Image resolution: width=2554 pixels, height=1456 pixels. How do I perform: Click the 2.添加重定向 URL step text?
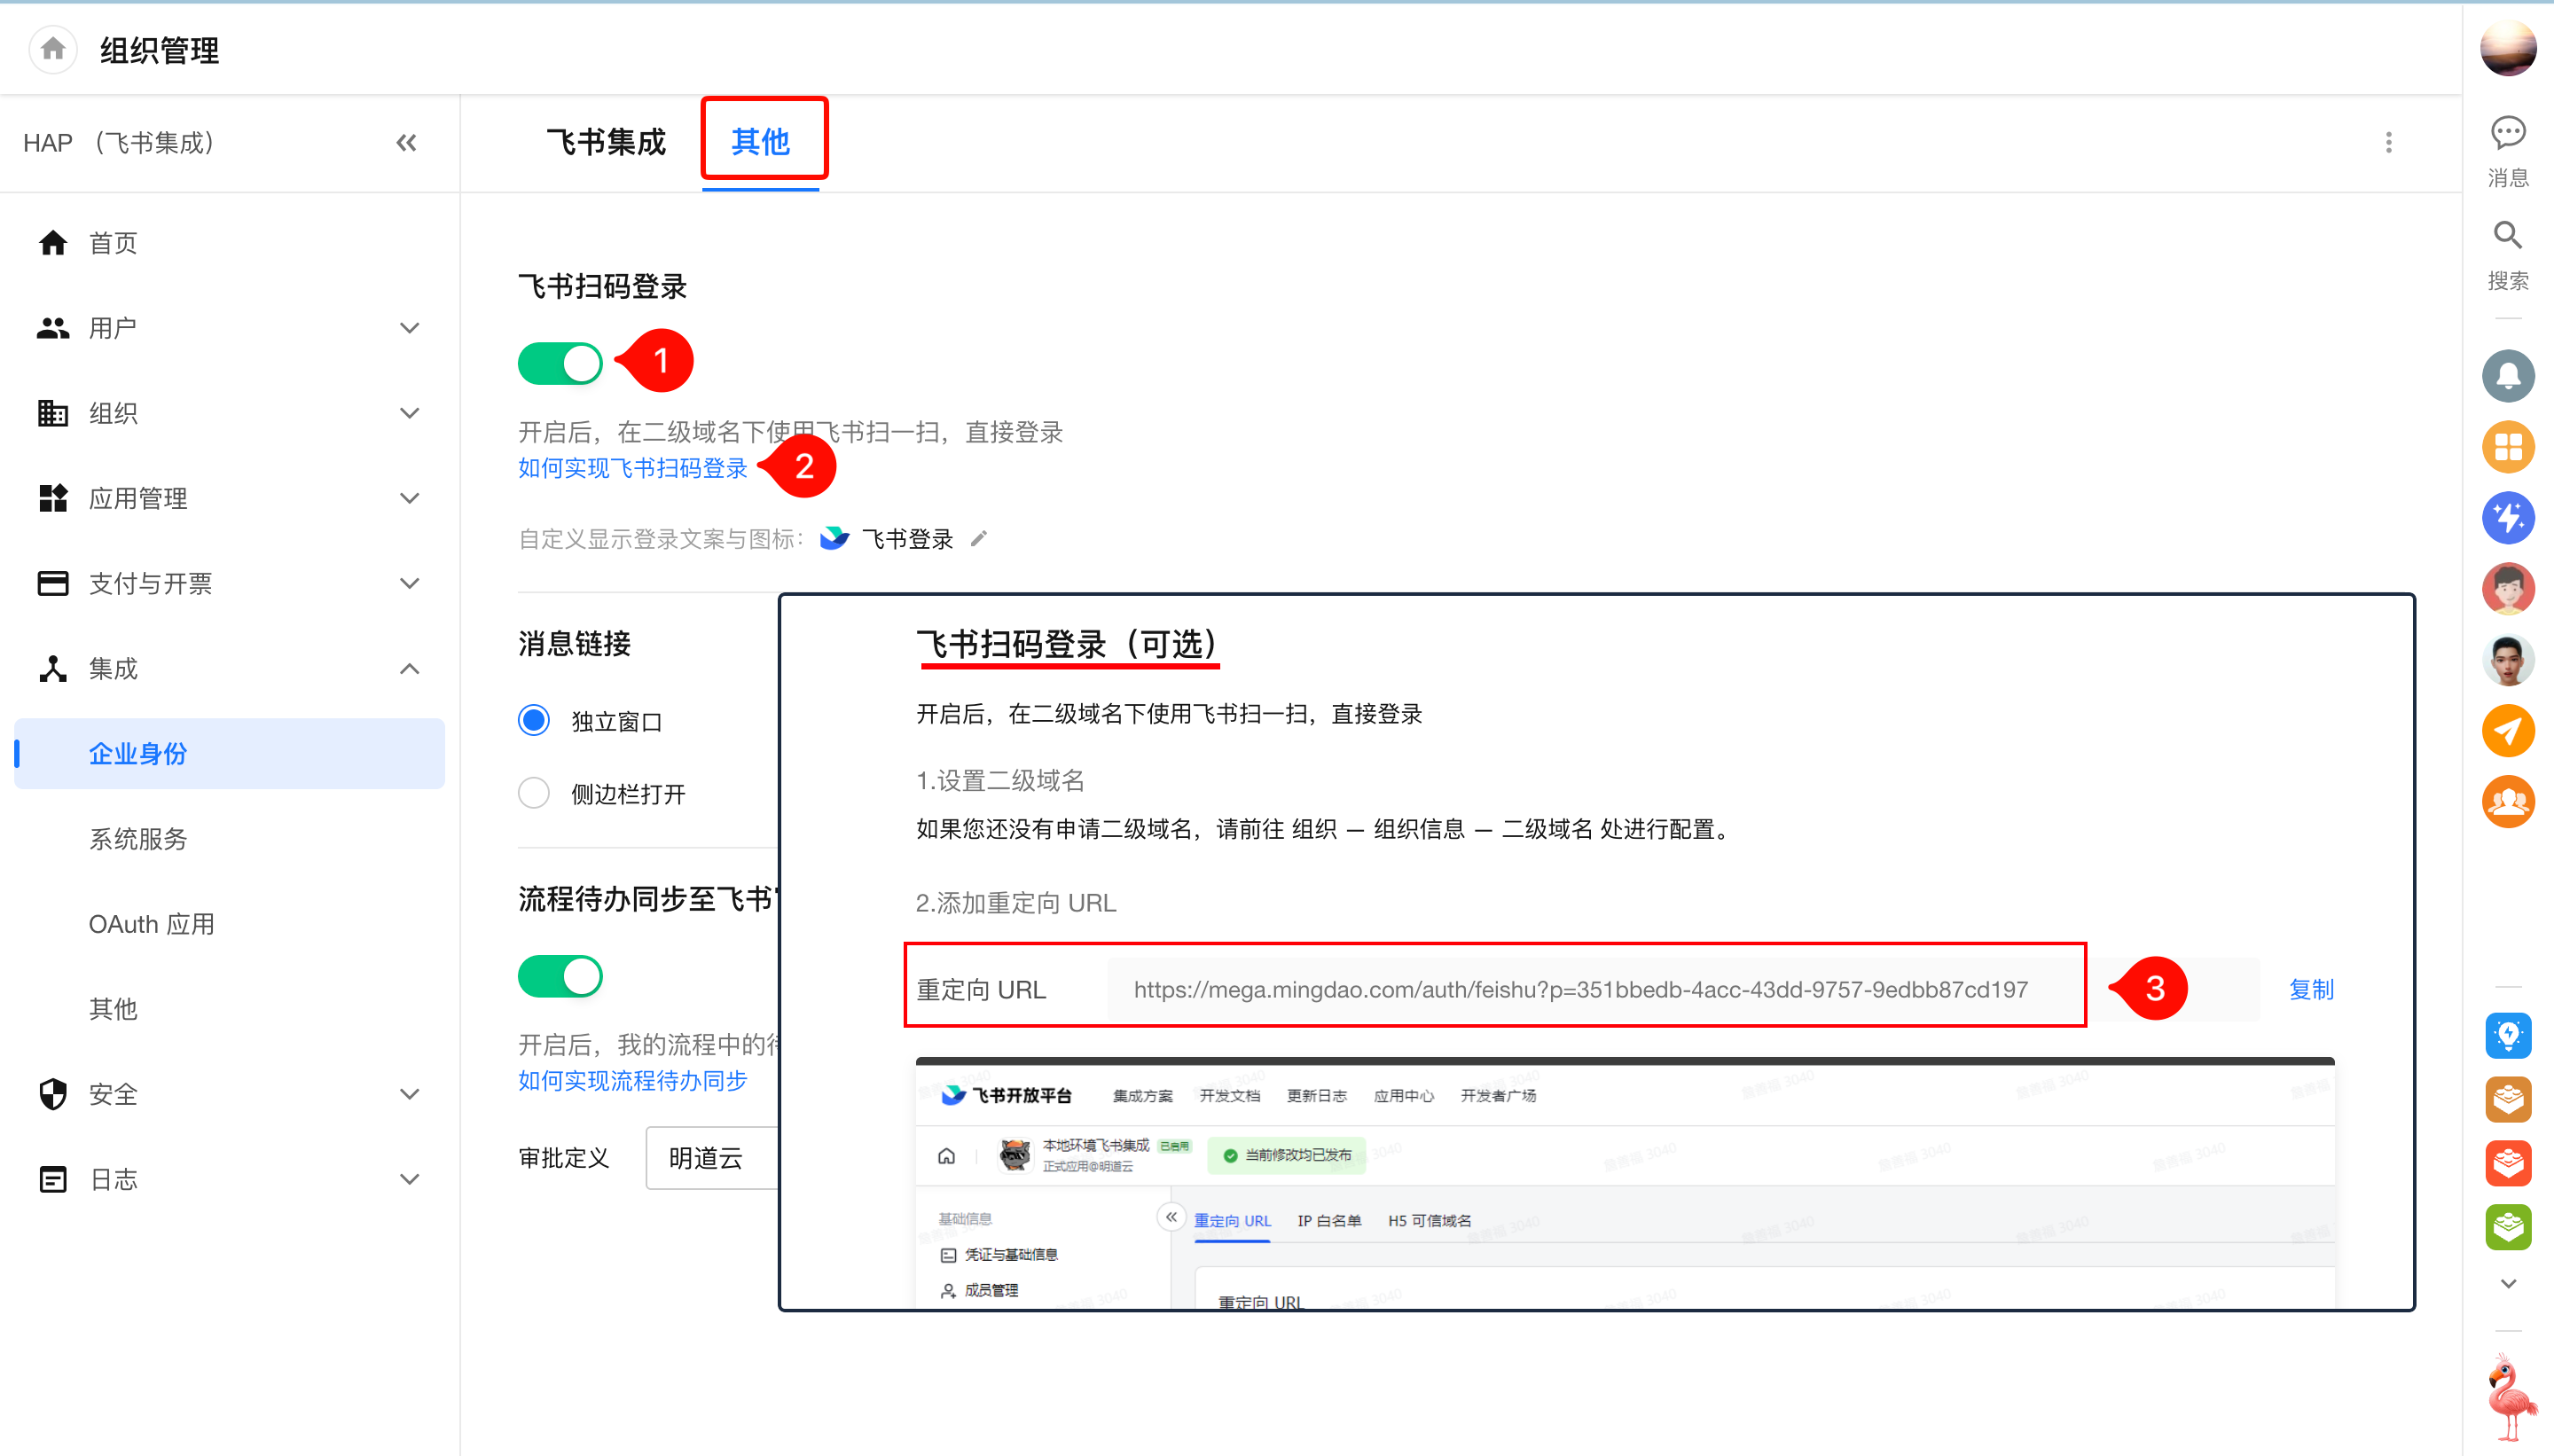tap(1015, 902)
